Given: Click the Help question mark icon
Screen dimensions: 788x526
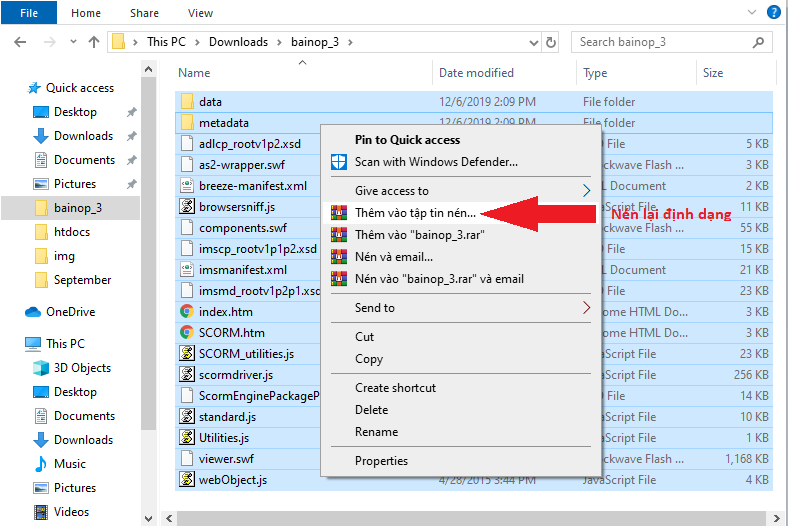Looking at the screenshot, I should coord(773,12).
